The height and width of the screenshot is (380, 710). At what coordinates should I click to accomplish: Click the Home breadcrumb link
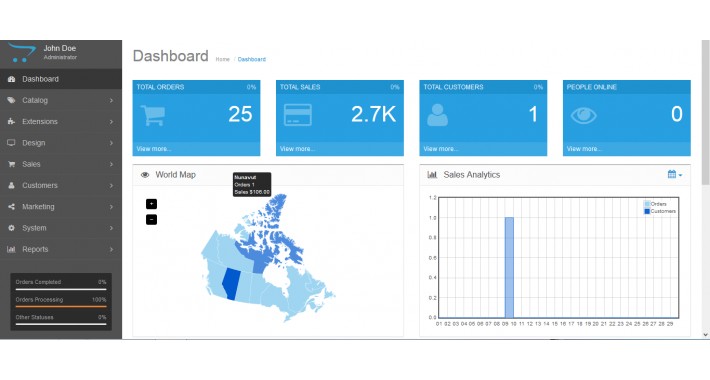222,59
